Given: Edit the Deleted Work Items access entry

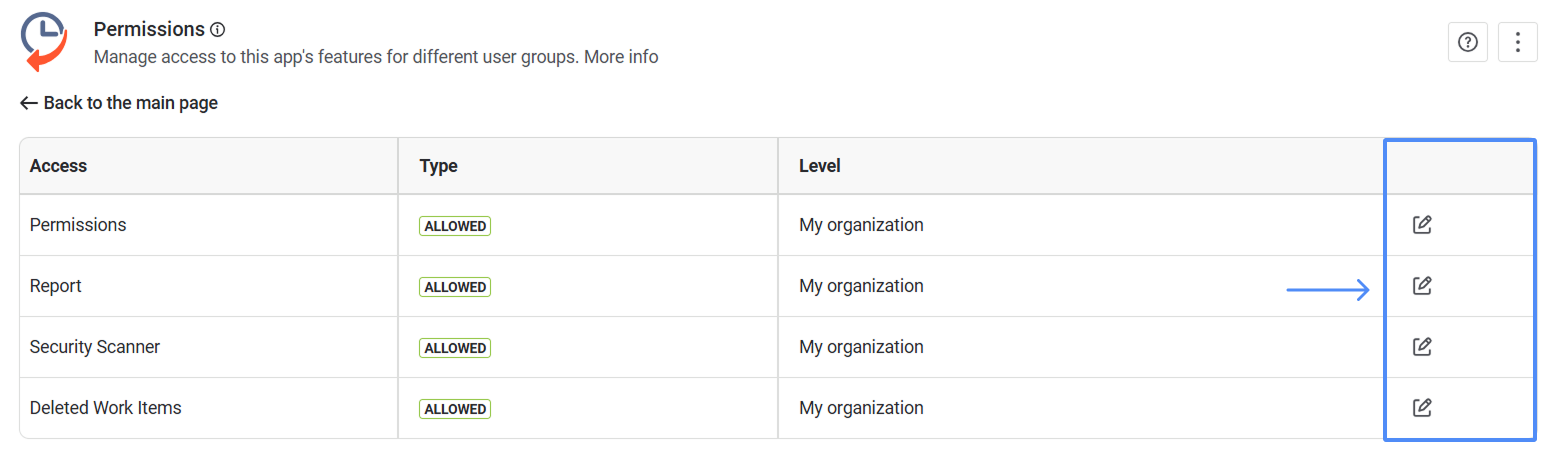Looking at the screenshot, I should (1421, 408).
